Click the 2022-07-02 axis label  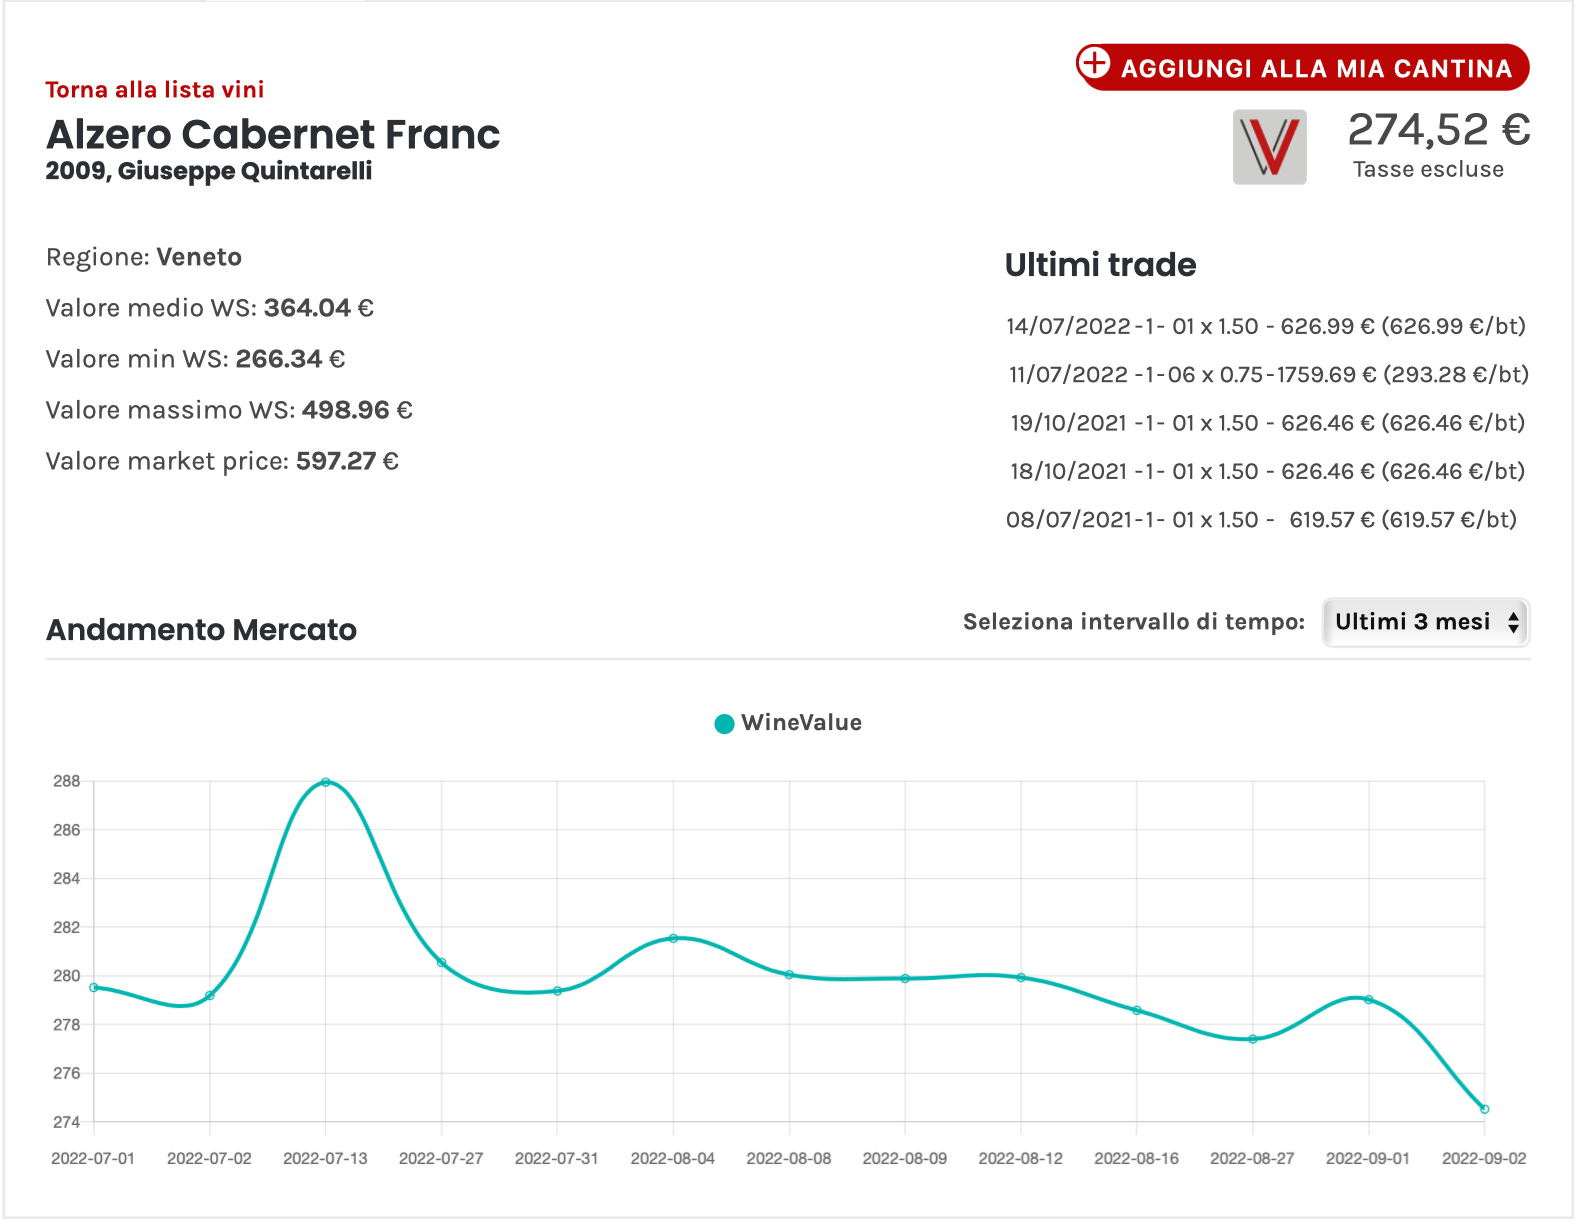tap(209, 1159)
